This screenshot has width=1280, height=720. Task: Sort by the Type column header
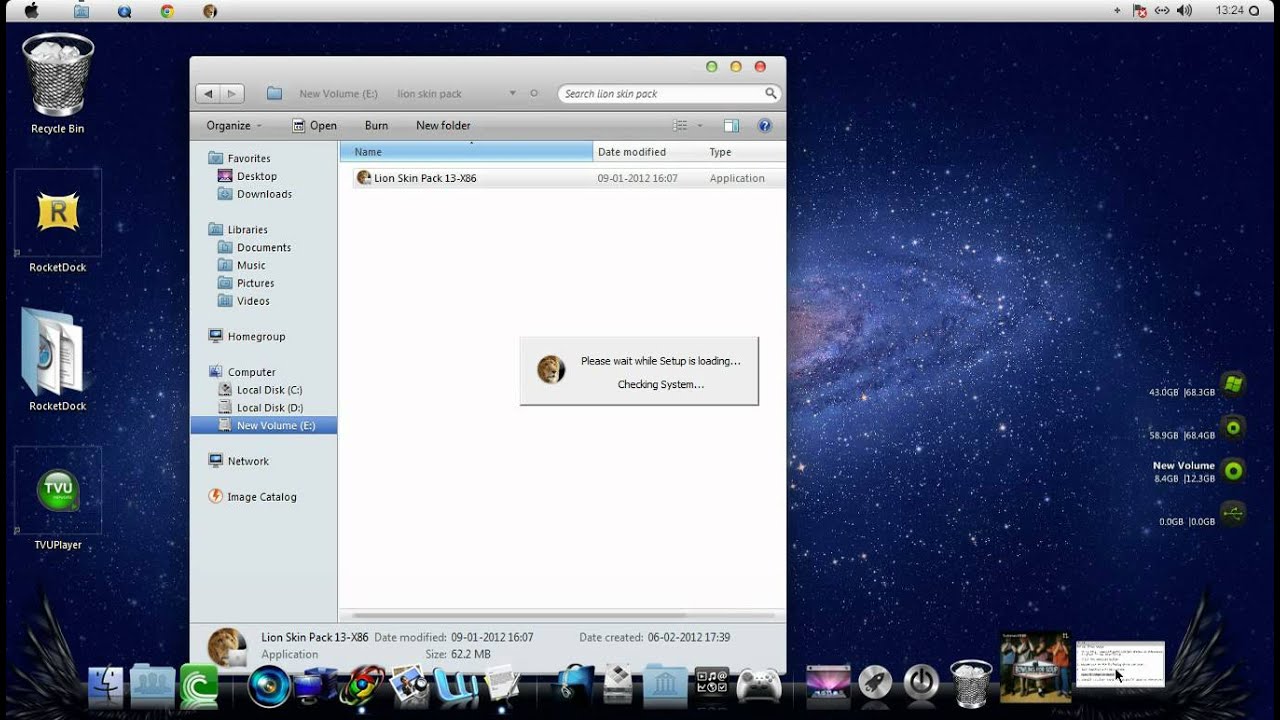(x=745, y=152)
